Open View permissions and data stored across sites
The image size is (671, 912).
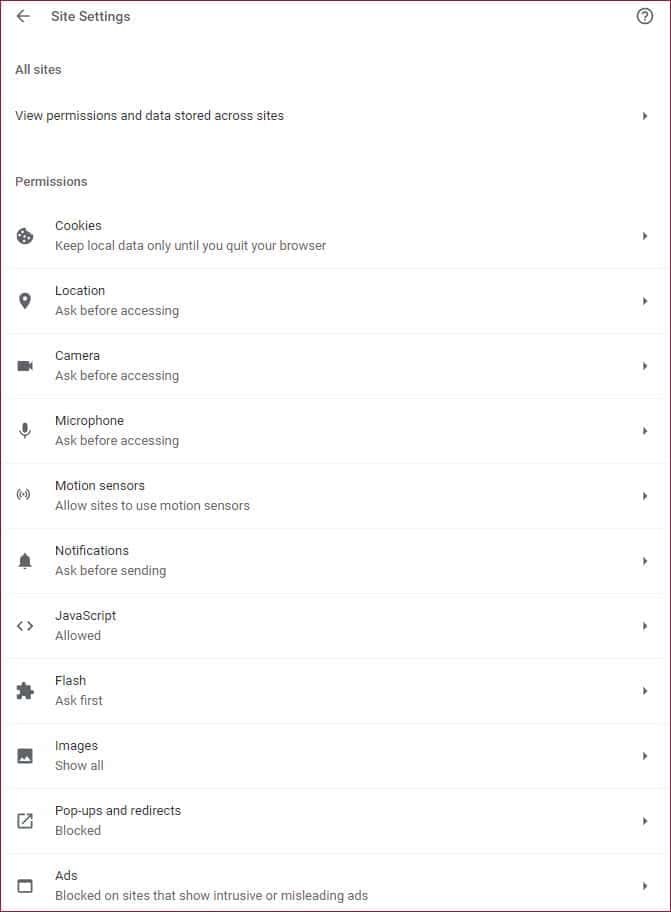point(336,116)
